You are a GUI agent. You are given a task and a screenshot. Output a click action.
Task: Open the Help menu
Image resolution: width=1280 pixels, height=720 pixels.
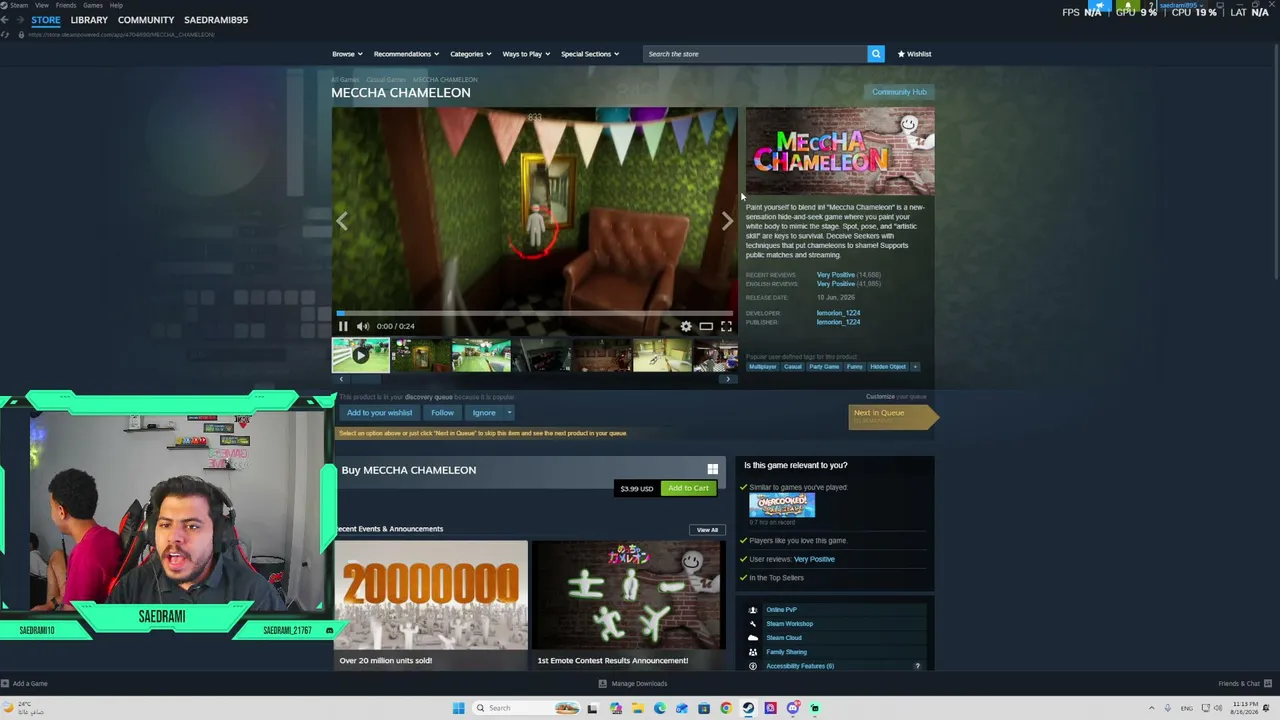116,5
